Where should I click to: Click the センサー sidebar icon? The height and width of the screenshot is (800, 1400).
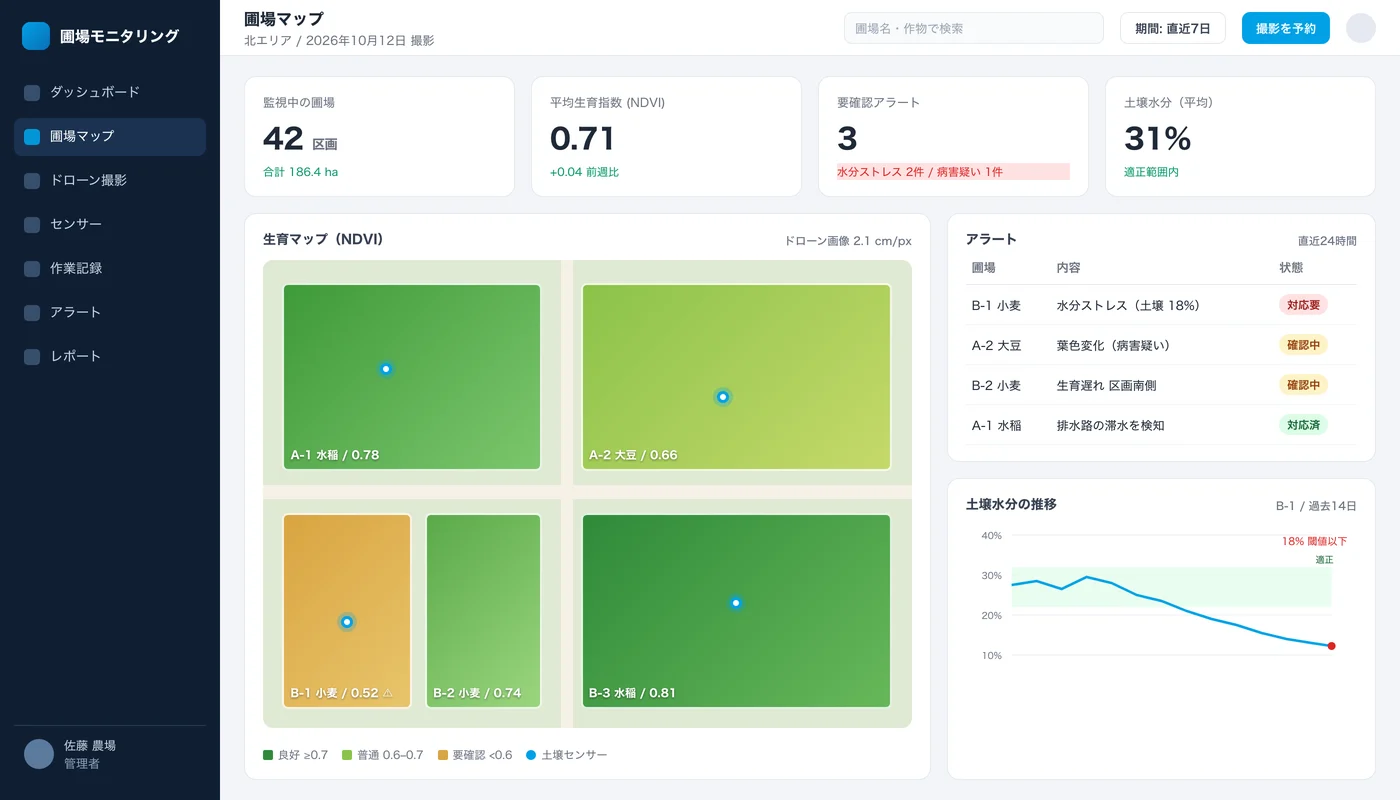(32, 224)
